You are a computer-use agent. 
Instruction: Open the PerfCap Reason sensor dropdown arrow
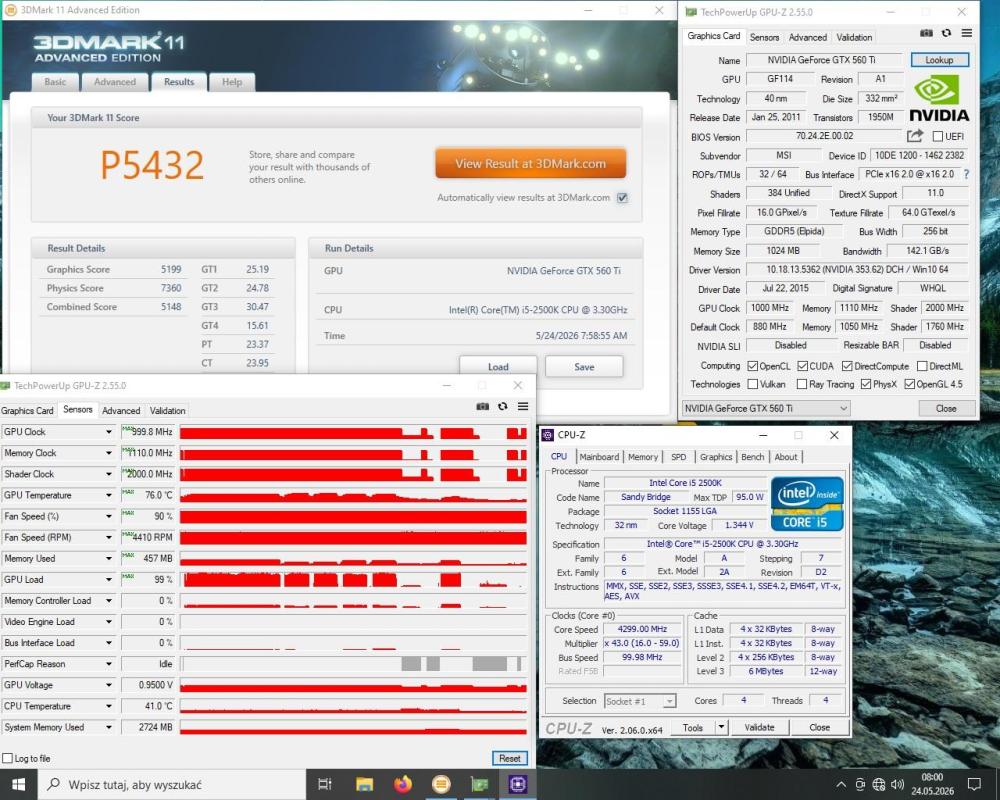(109, 664)
